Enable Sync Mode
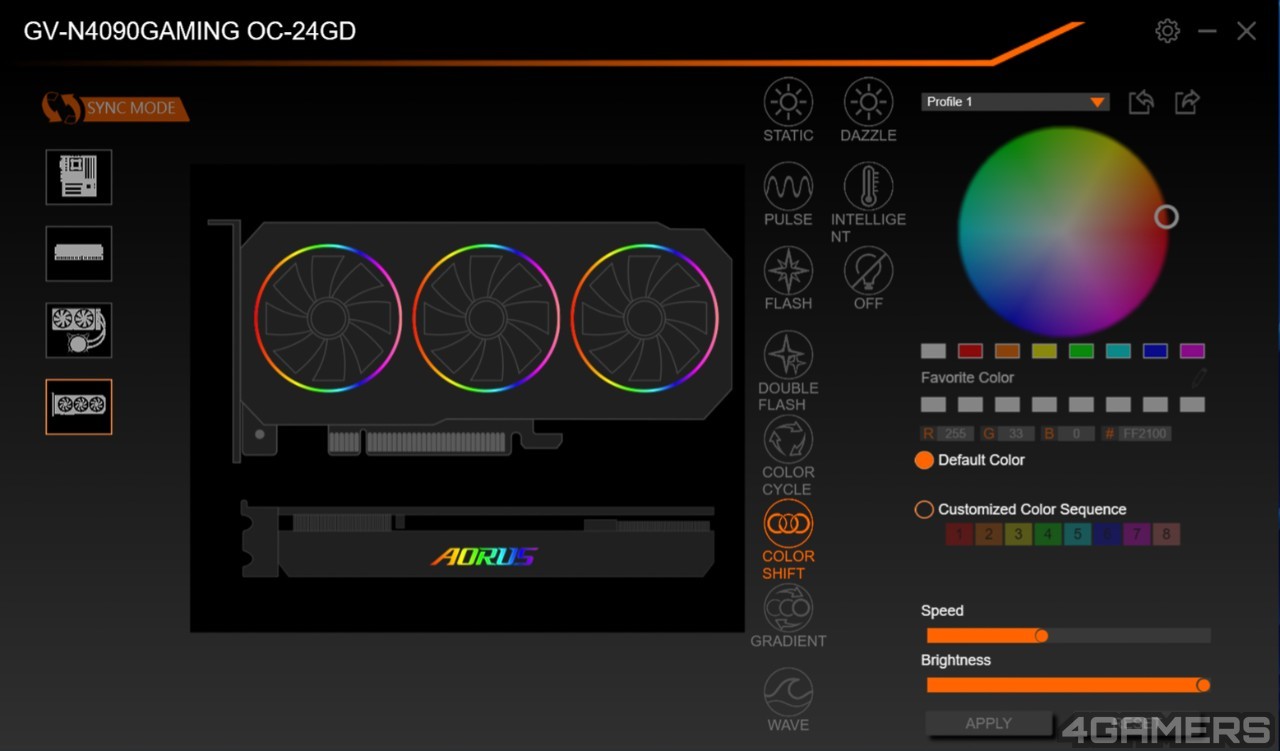 (115, 108)
